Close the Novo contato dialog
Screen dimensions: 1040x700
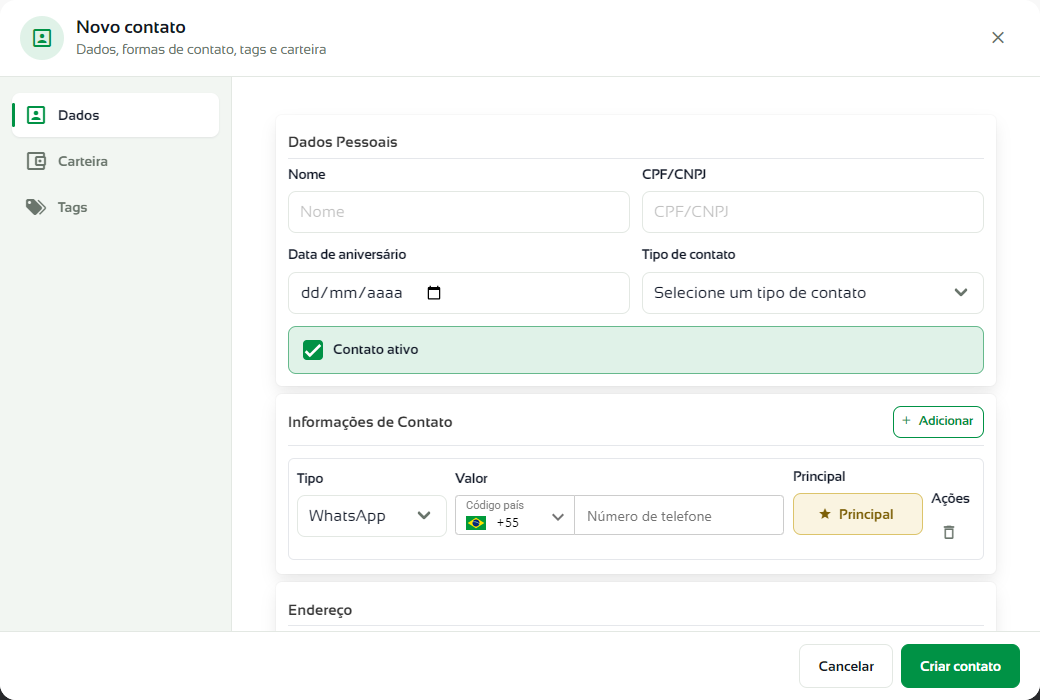pyautogui.click(x=998, y=38)
